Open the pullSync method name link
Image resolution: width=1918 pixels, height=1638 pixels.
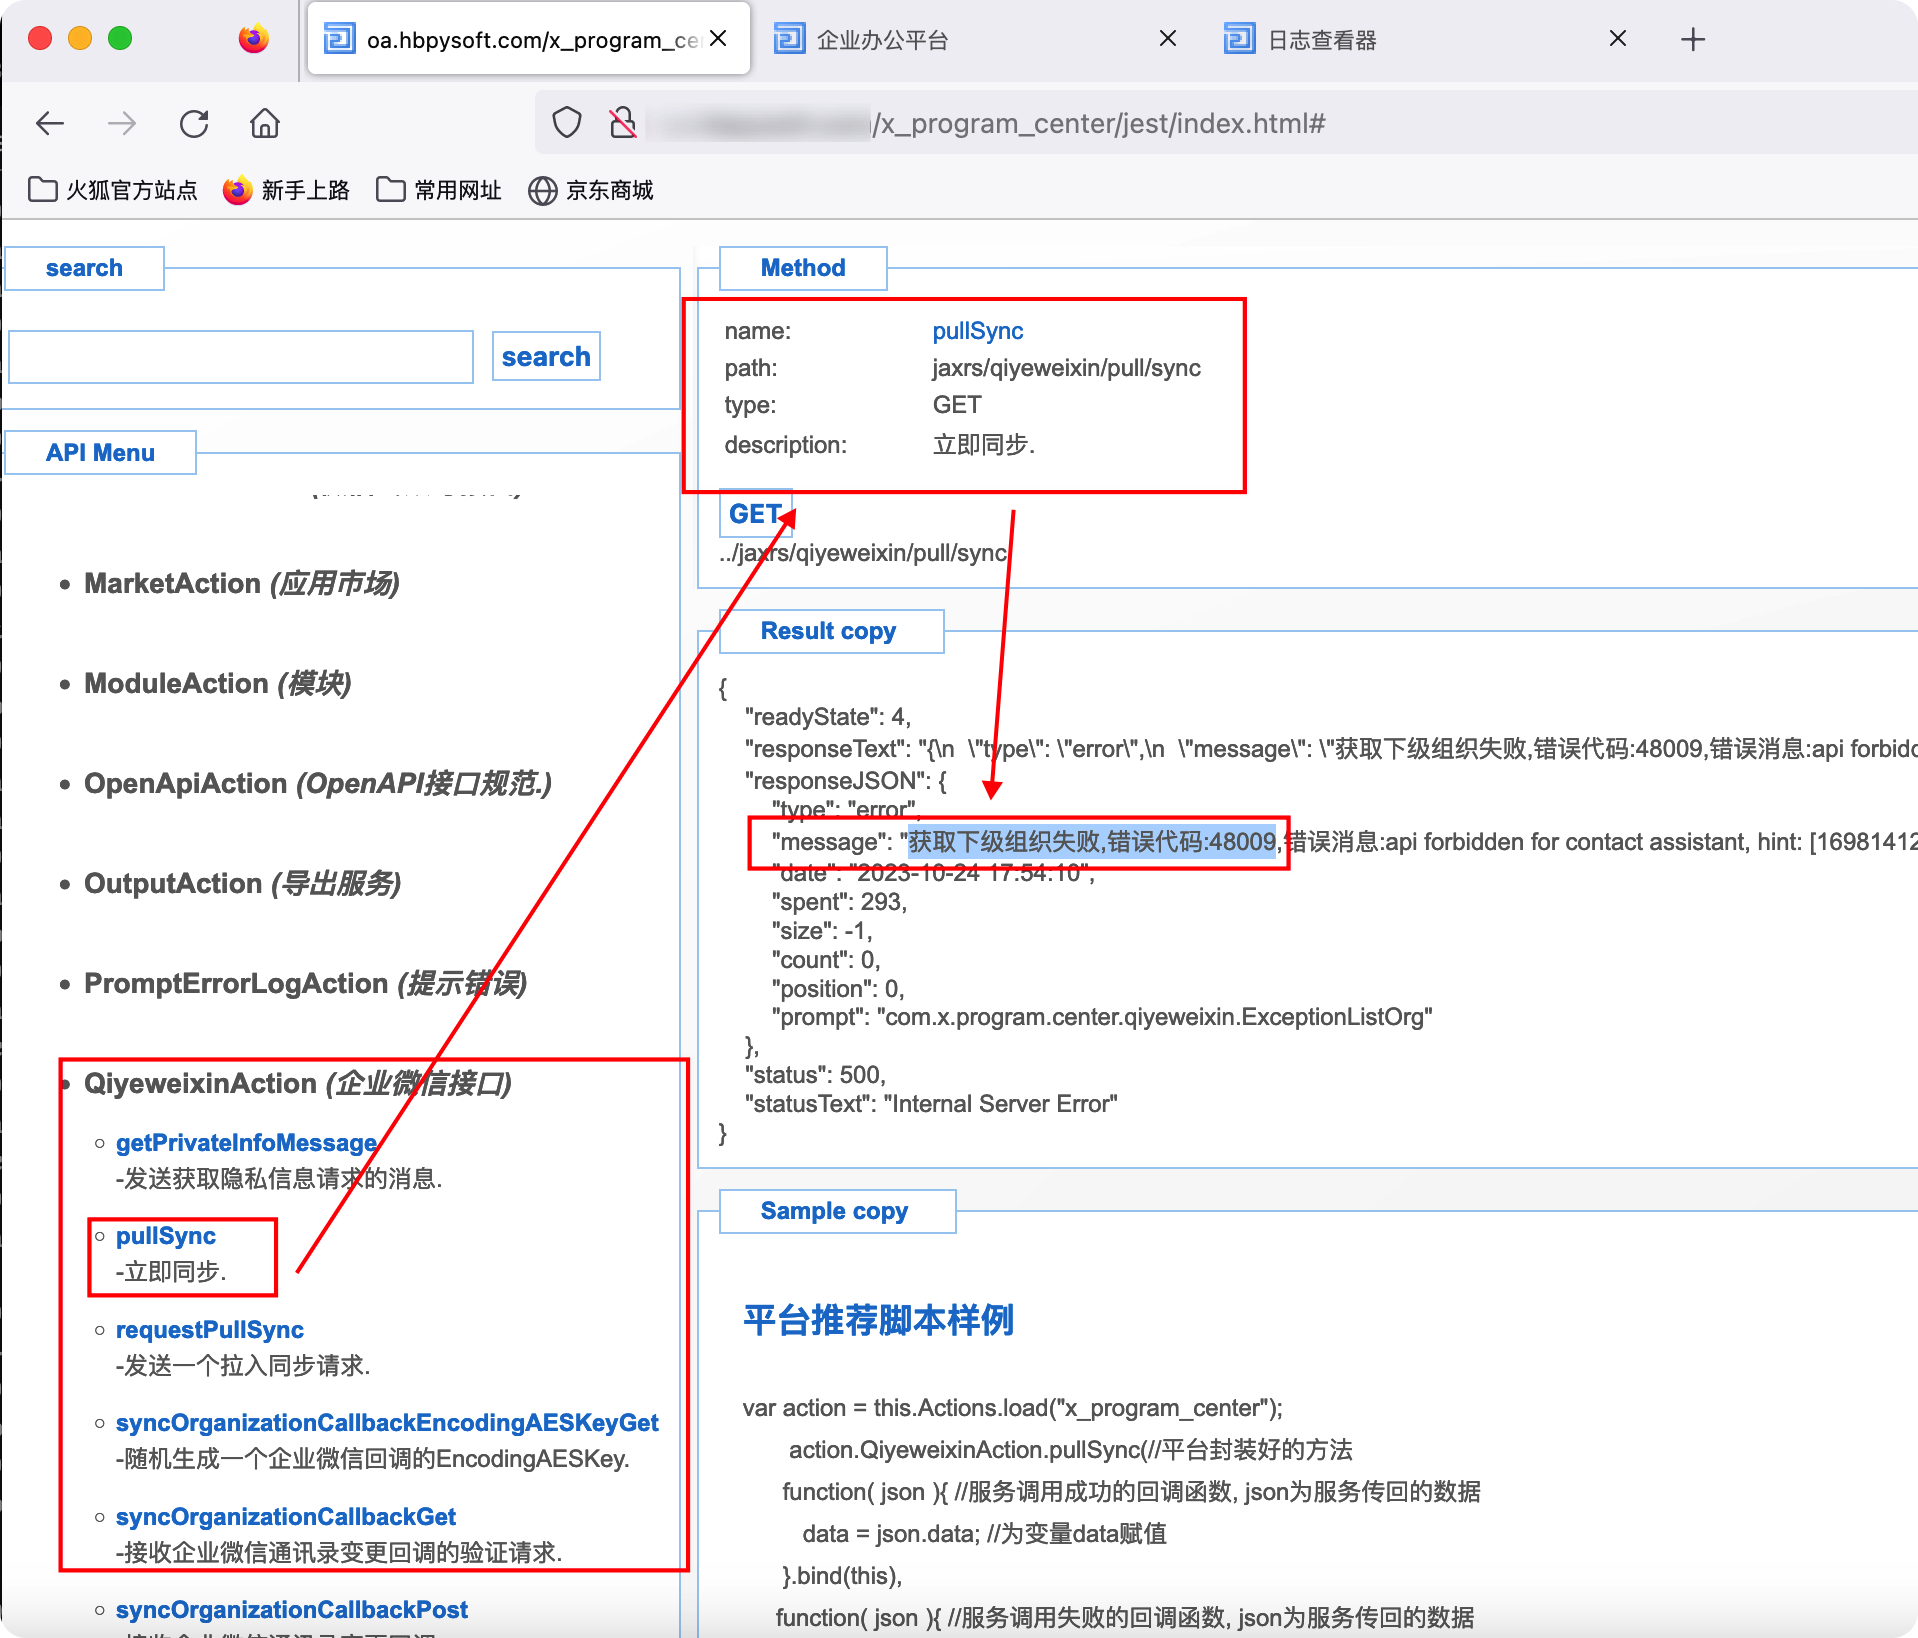978,331
